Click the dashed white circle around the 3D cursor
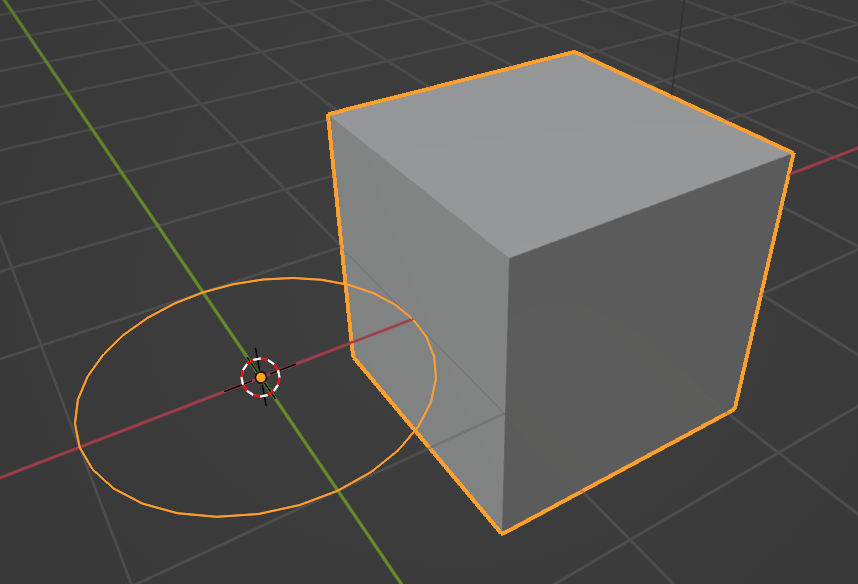 click(x=263, y=360)
